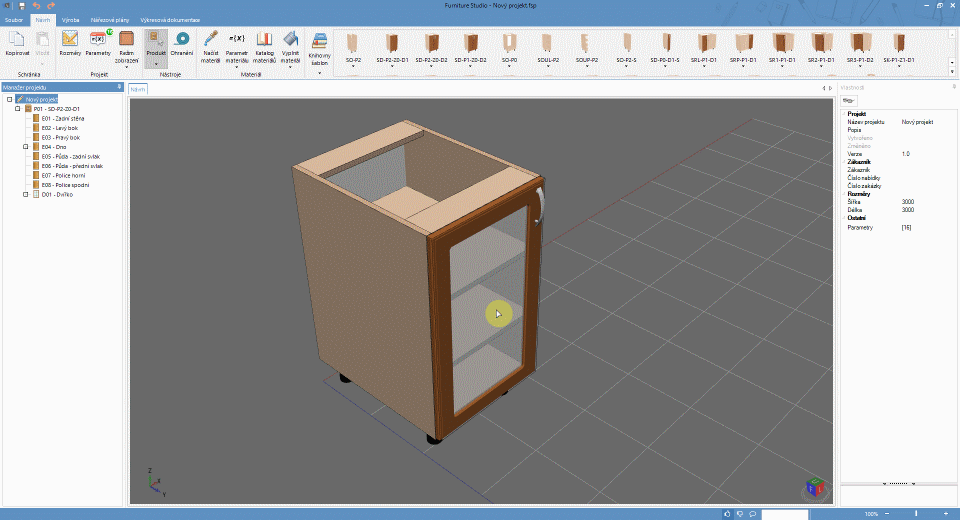The image size is (960, 520).
Task: Expand the E04 - Dno tree node
Action: point(25,147)
